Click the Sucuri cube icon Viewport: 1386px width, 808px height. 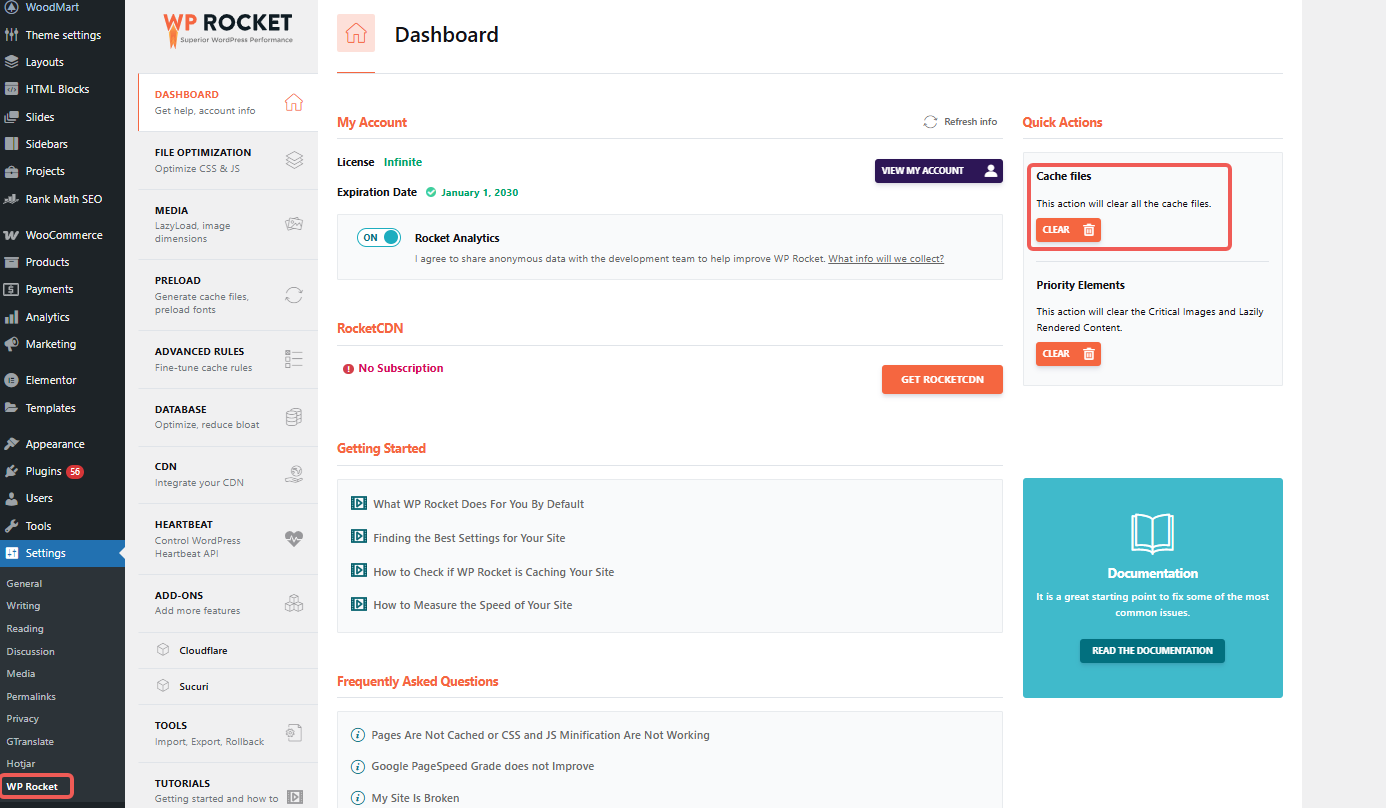tap(163, 686)
